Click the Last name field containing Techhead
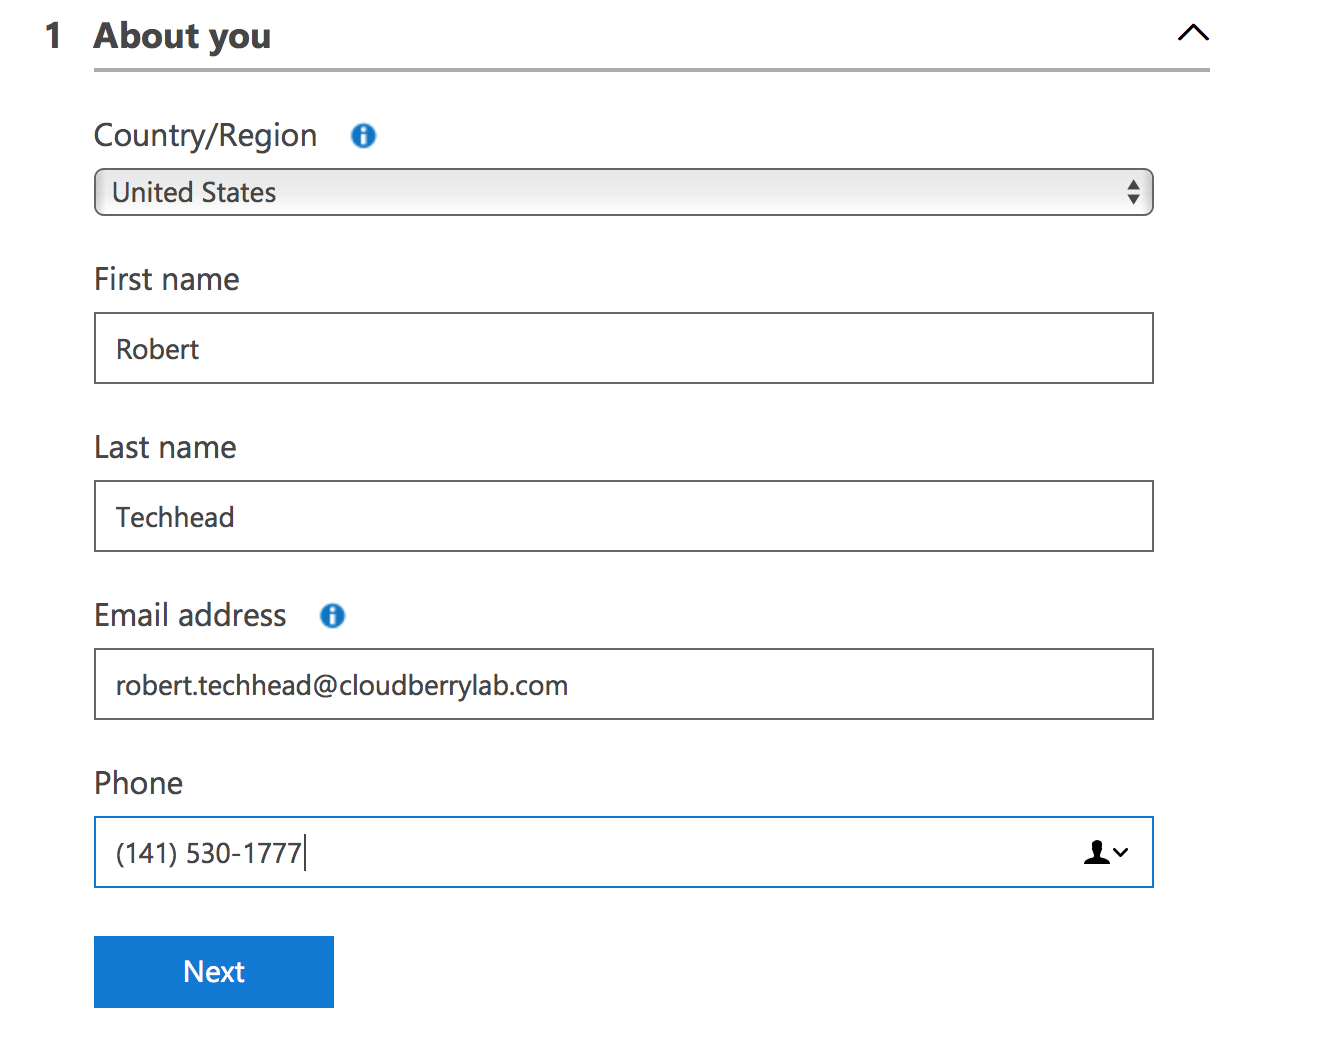The image size is (1334, 1040). tap(624, 516)
